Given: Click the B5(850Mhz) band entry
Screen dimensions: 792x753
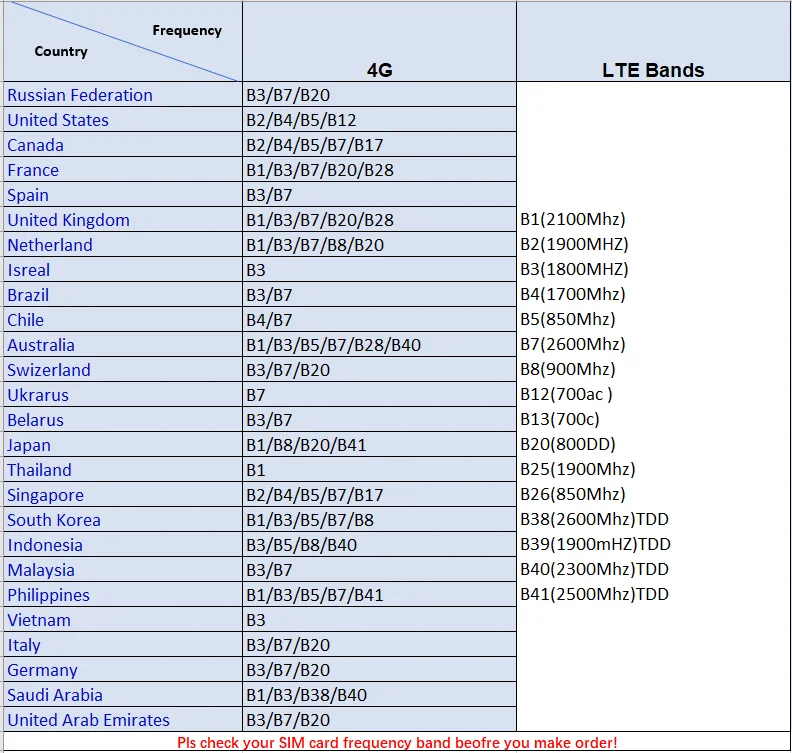Looking at the screenshot, I should tap(568, 319).
